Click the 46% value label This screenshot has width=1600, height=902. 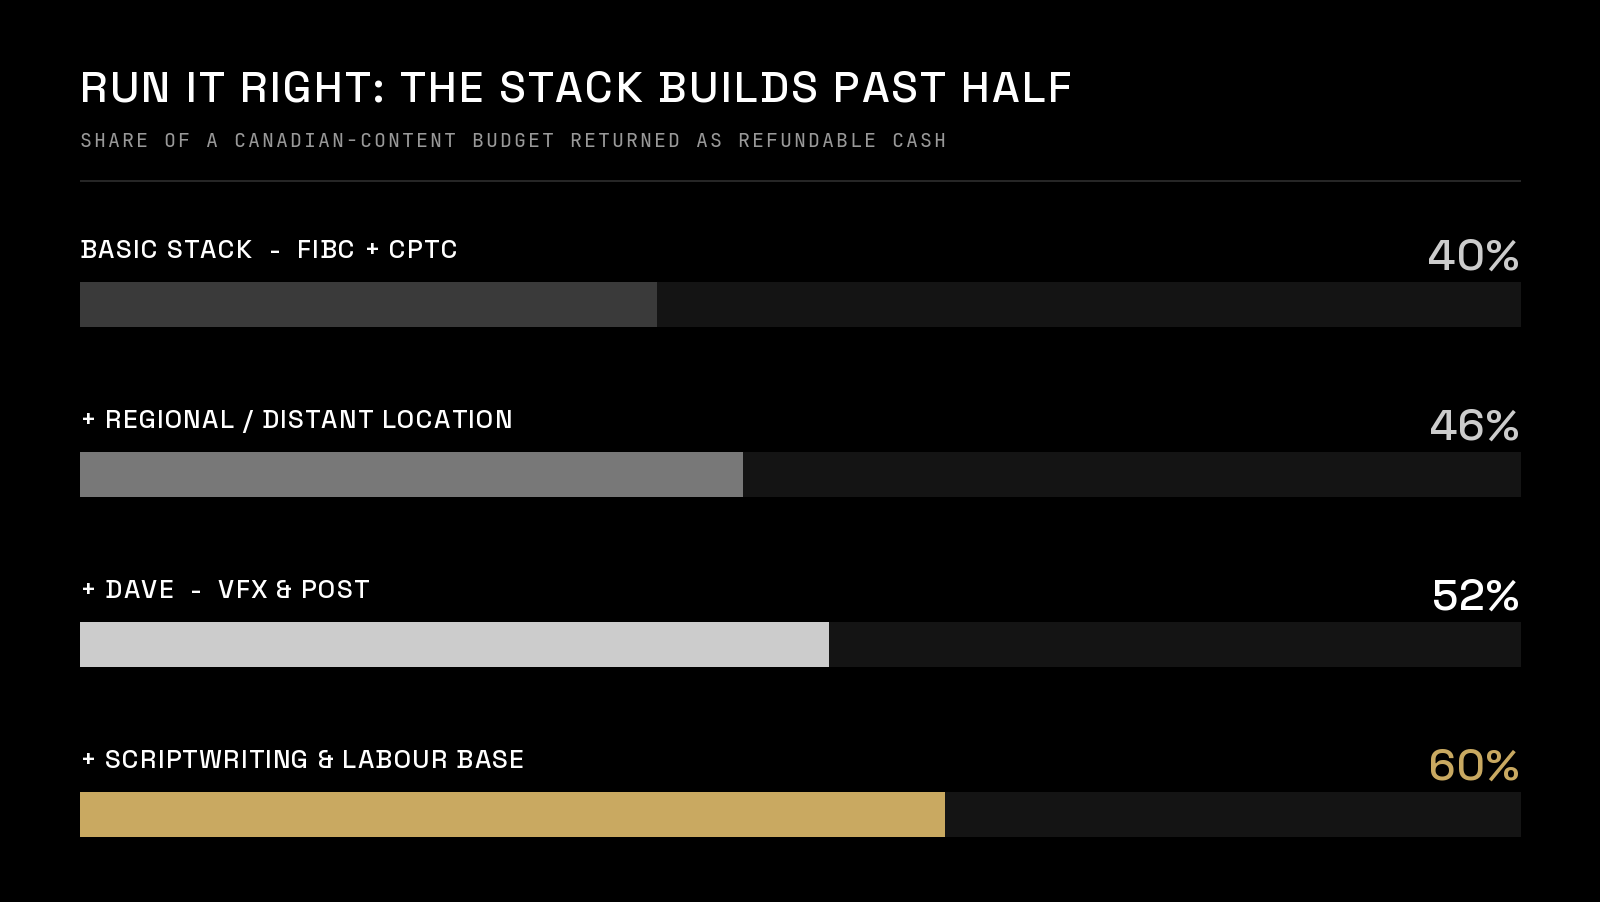tap(1474, 425)
